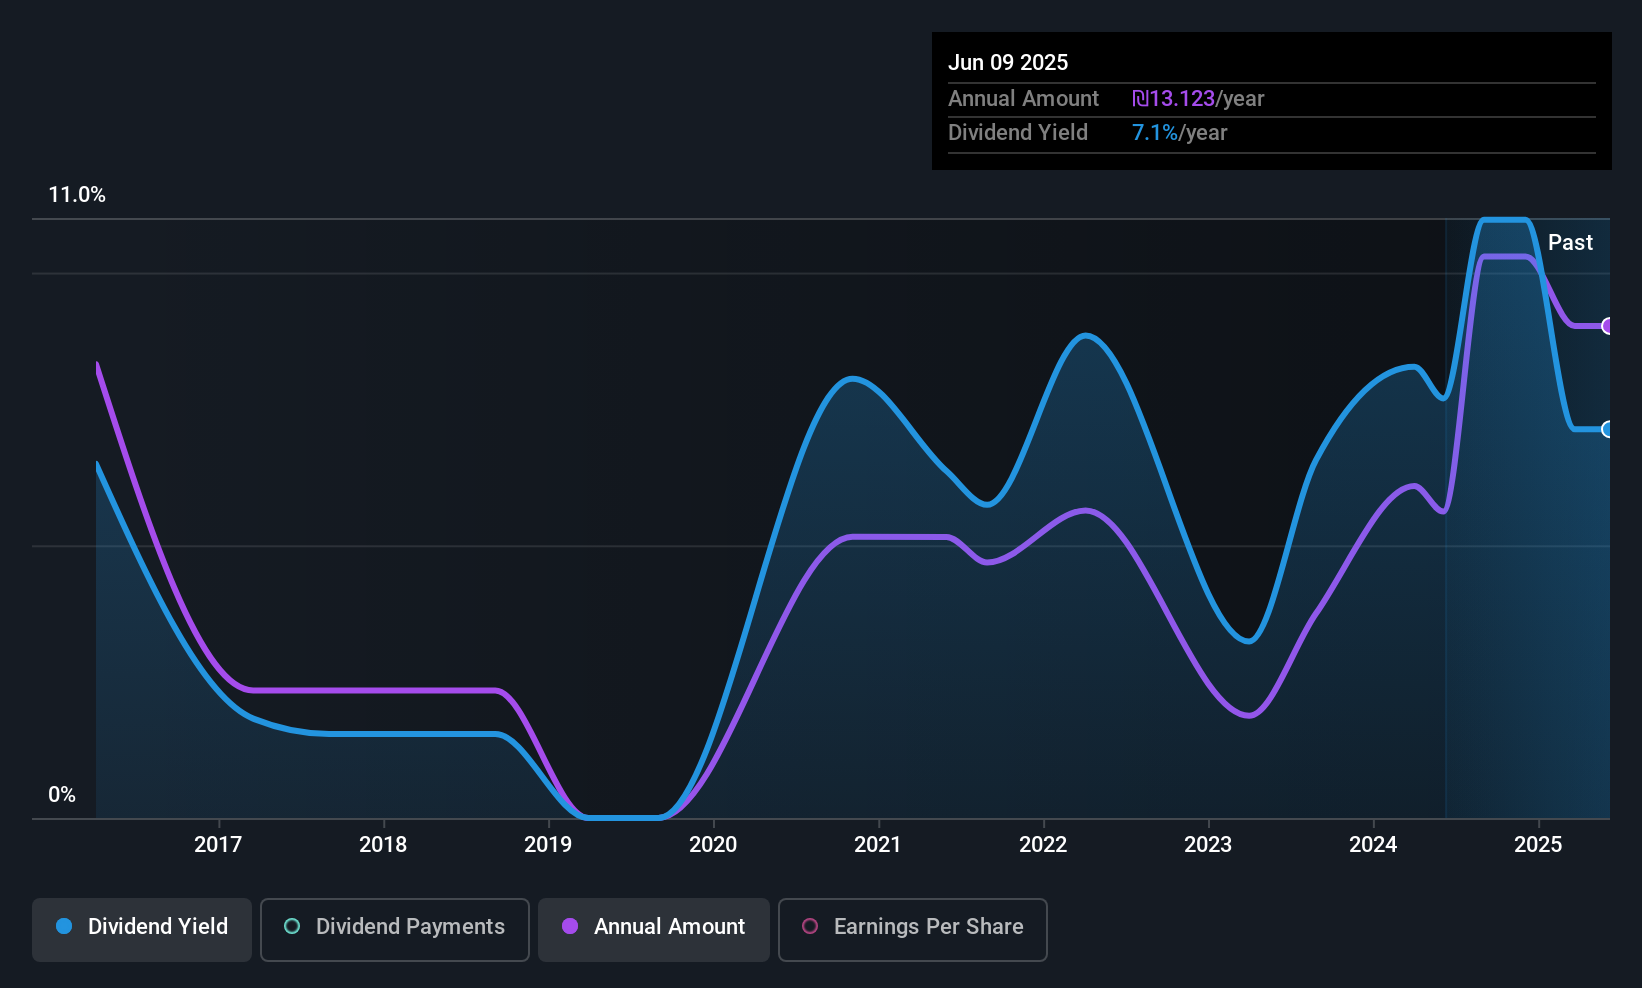Click the 2021 x-axis label

(x=878, y=844)
